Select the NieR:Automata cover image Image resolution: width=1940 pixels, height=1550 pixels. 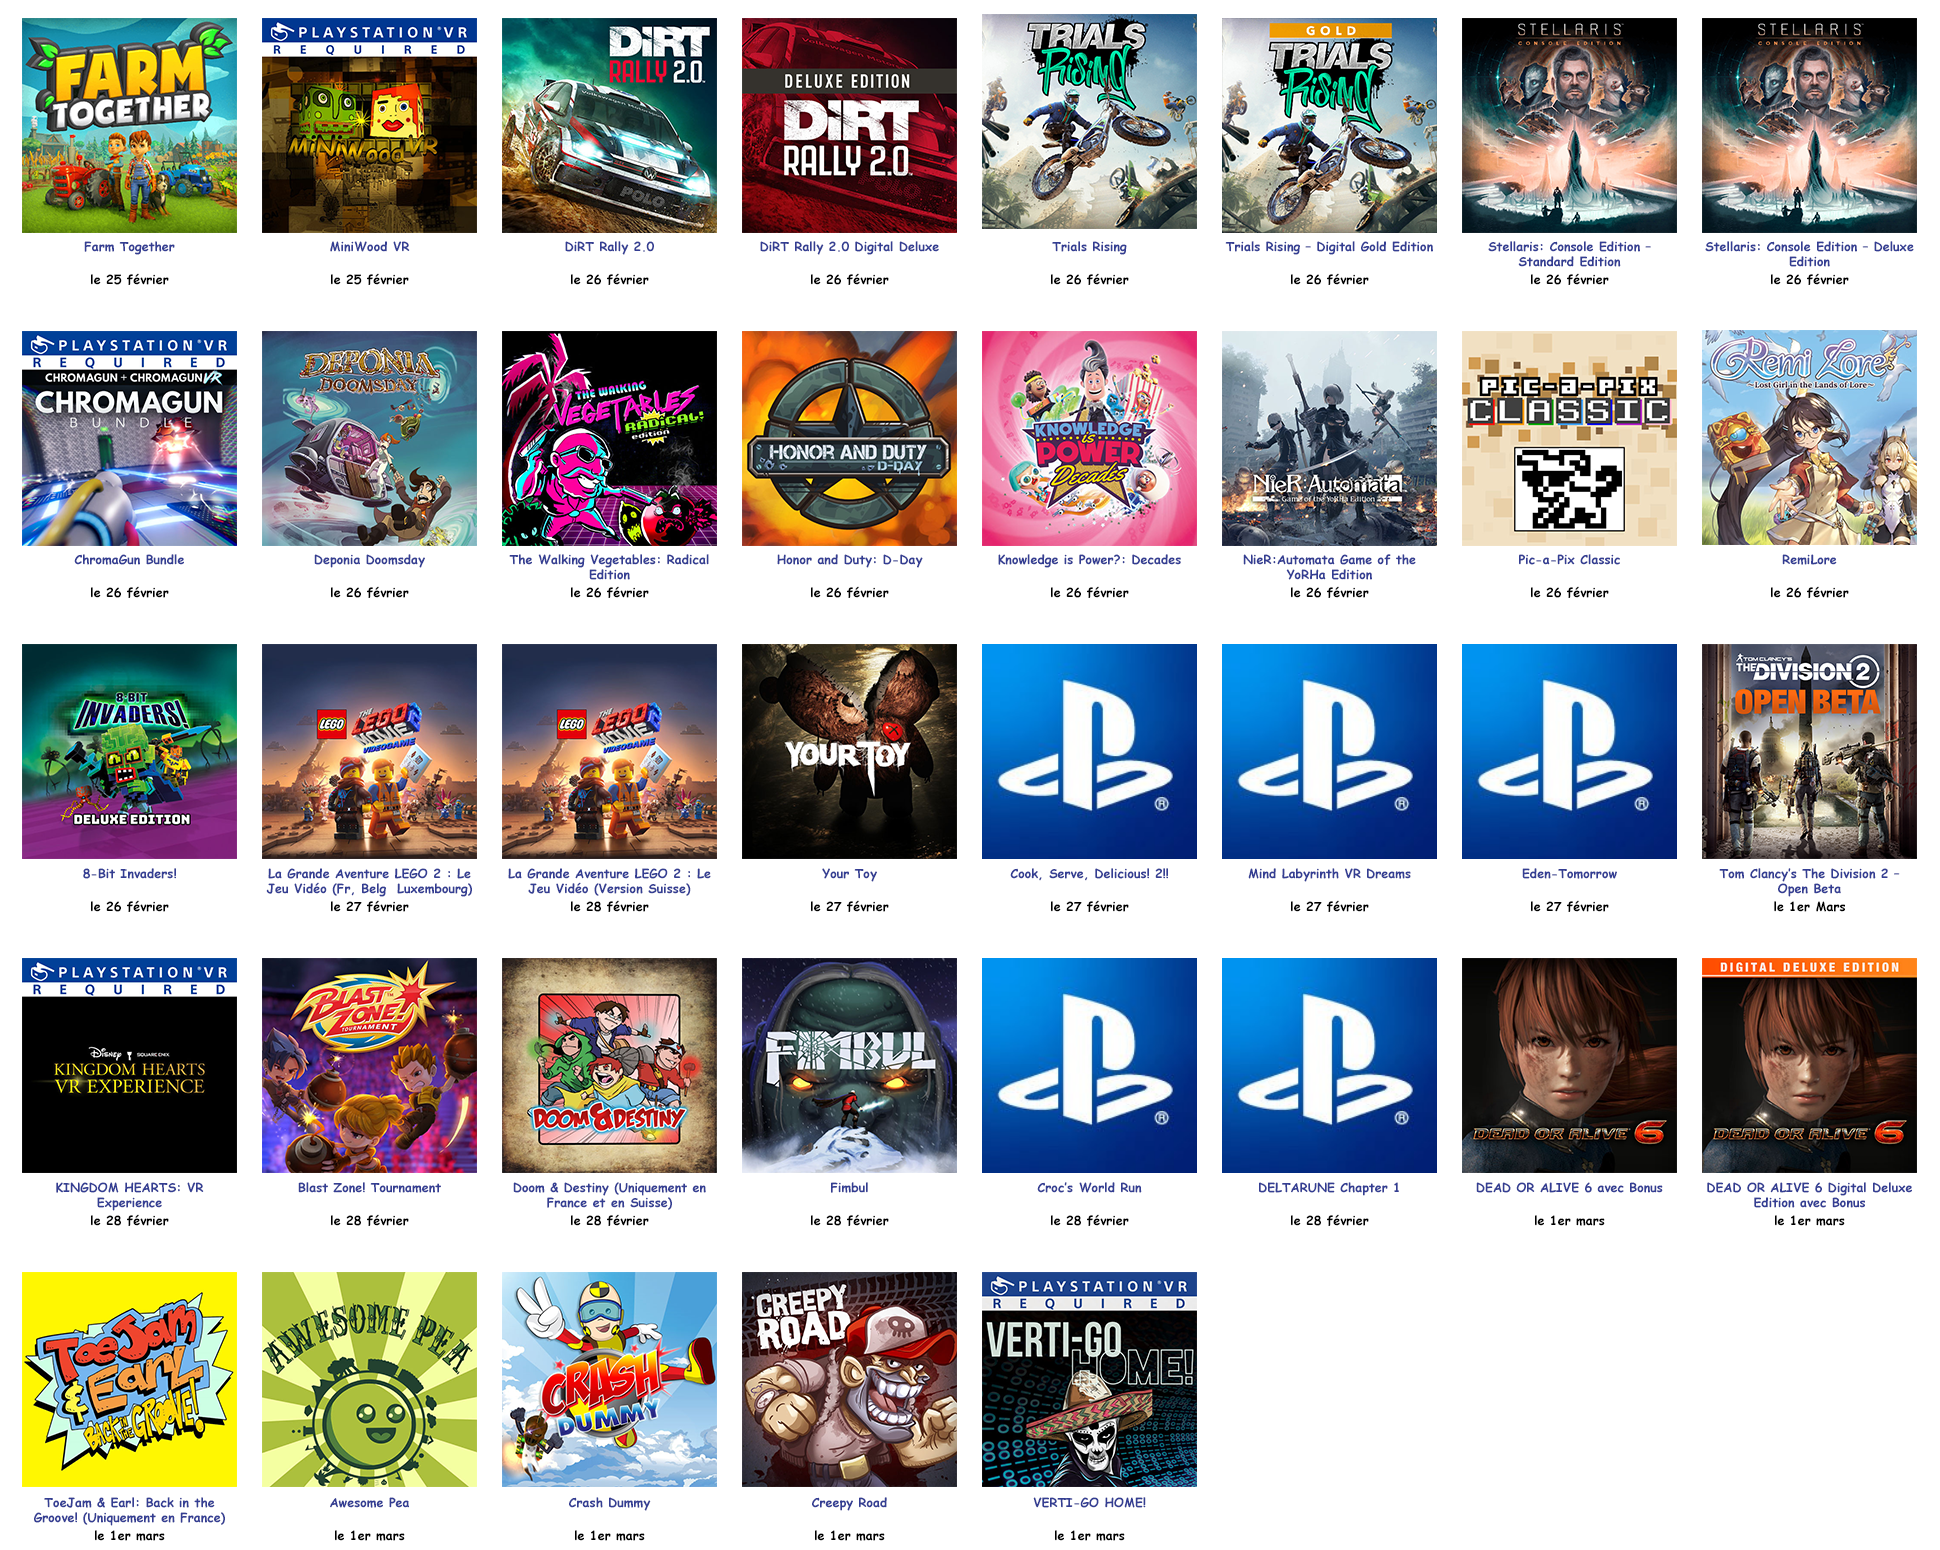pyautogui.click(x=1329, y=438)
